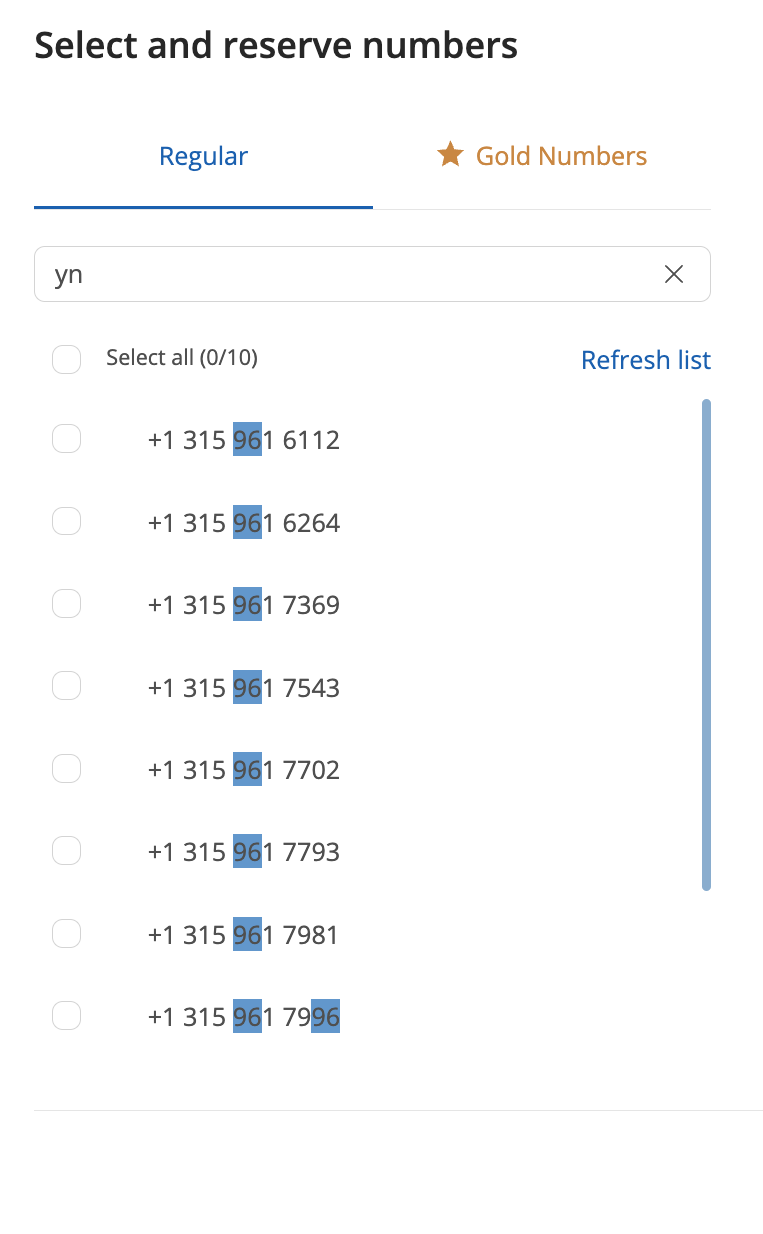Enable checkbox for +1 315 961 7543
This screenshot has width=763, height=1234.
66,686
